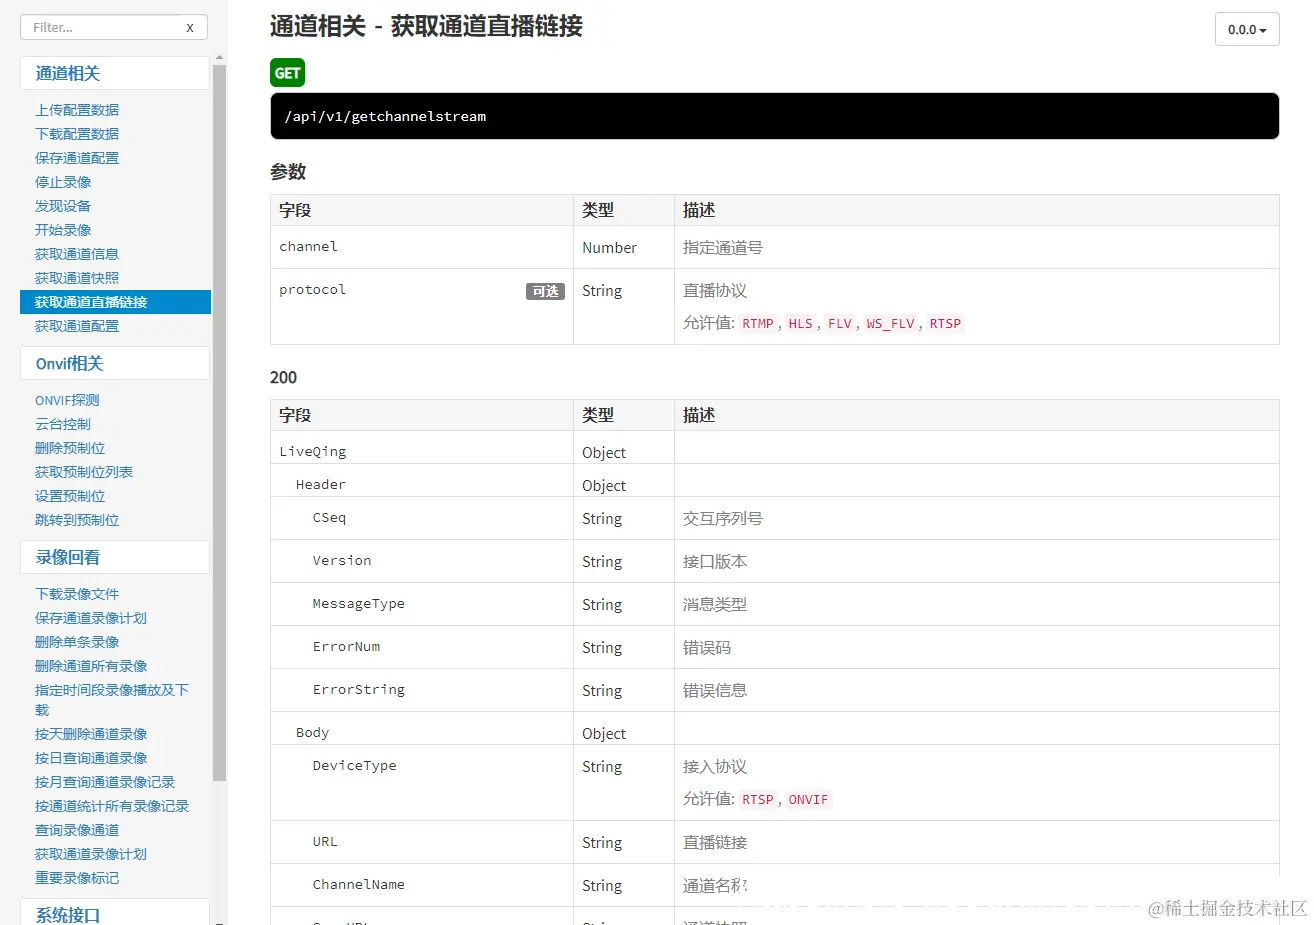Click the ErrorNum field name
Viewport: 1314px width, 925px height.
(346, 647)
